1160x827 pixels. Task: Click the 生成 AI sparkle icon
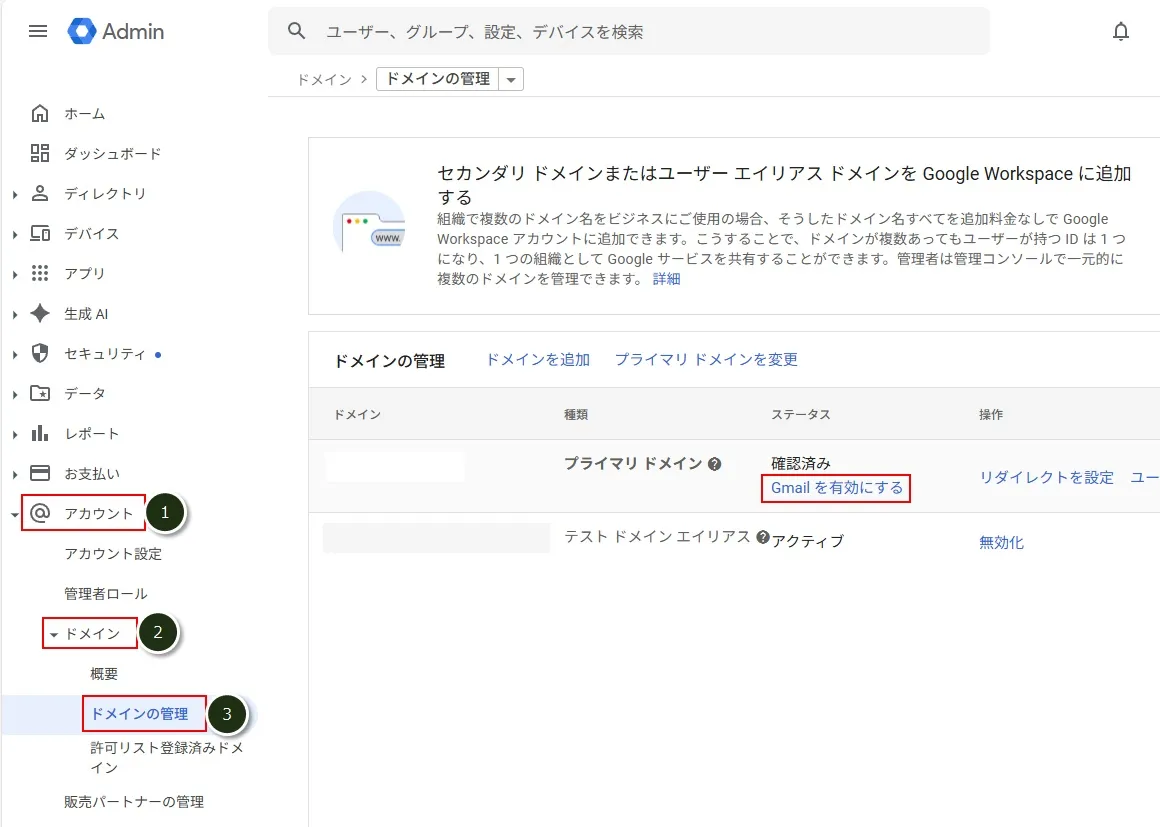pyautogui.click(x=40, y=313)
